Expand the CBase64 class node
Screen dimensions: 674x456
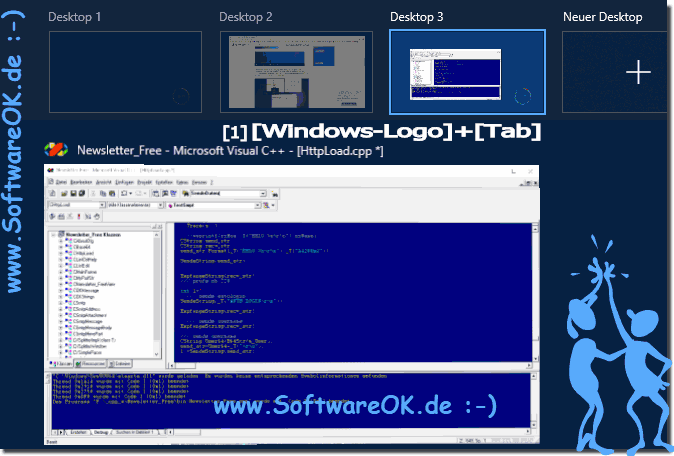61,247
